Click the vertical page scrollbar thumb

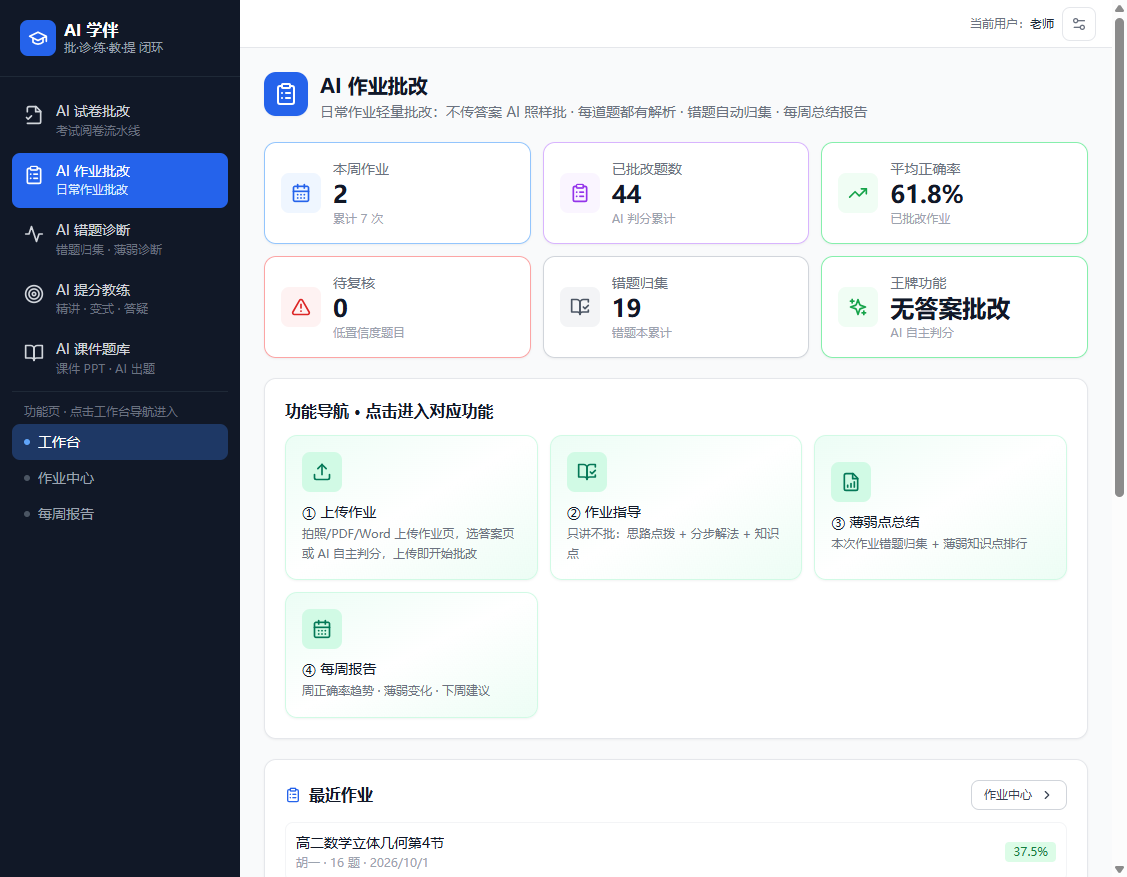[1119, 257]
